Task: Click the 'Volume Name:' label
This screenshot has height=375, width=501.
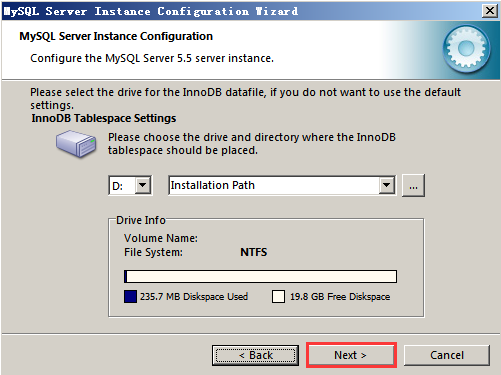Action: point(161,238)
